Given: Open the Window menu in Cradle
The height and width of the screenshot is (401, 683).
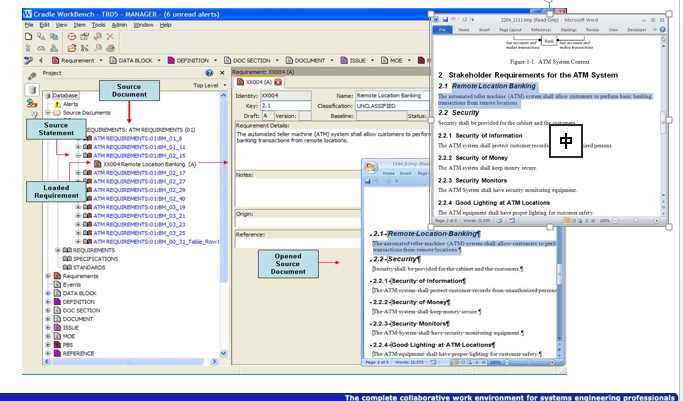Looking at the screenshot, I should (143, 25).
